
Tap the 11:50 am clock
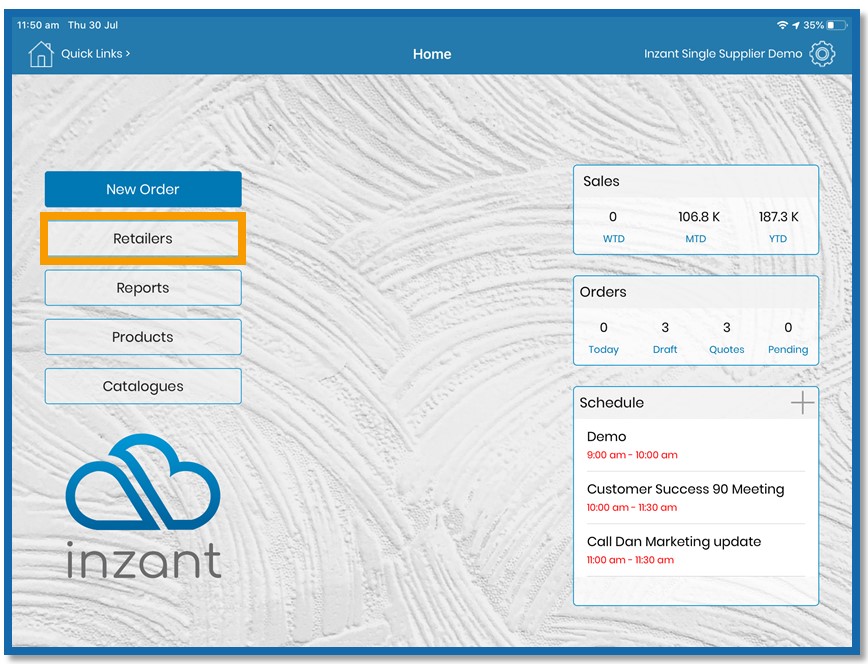coord(38,25)
